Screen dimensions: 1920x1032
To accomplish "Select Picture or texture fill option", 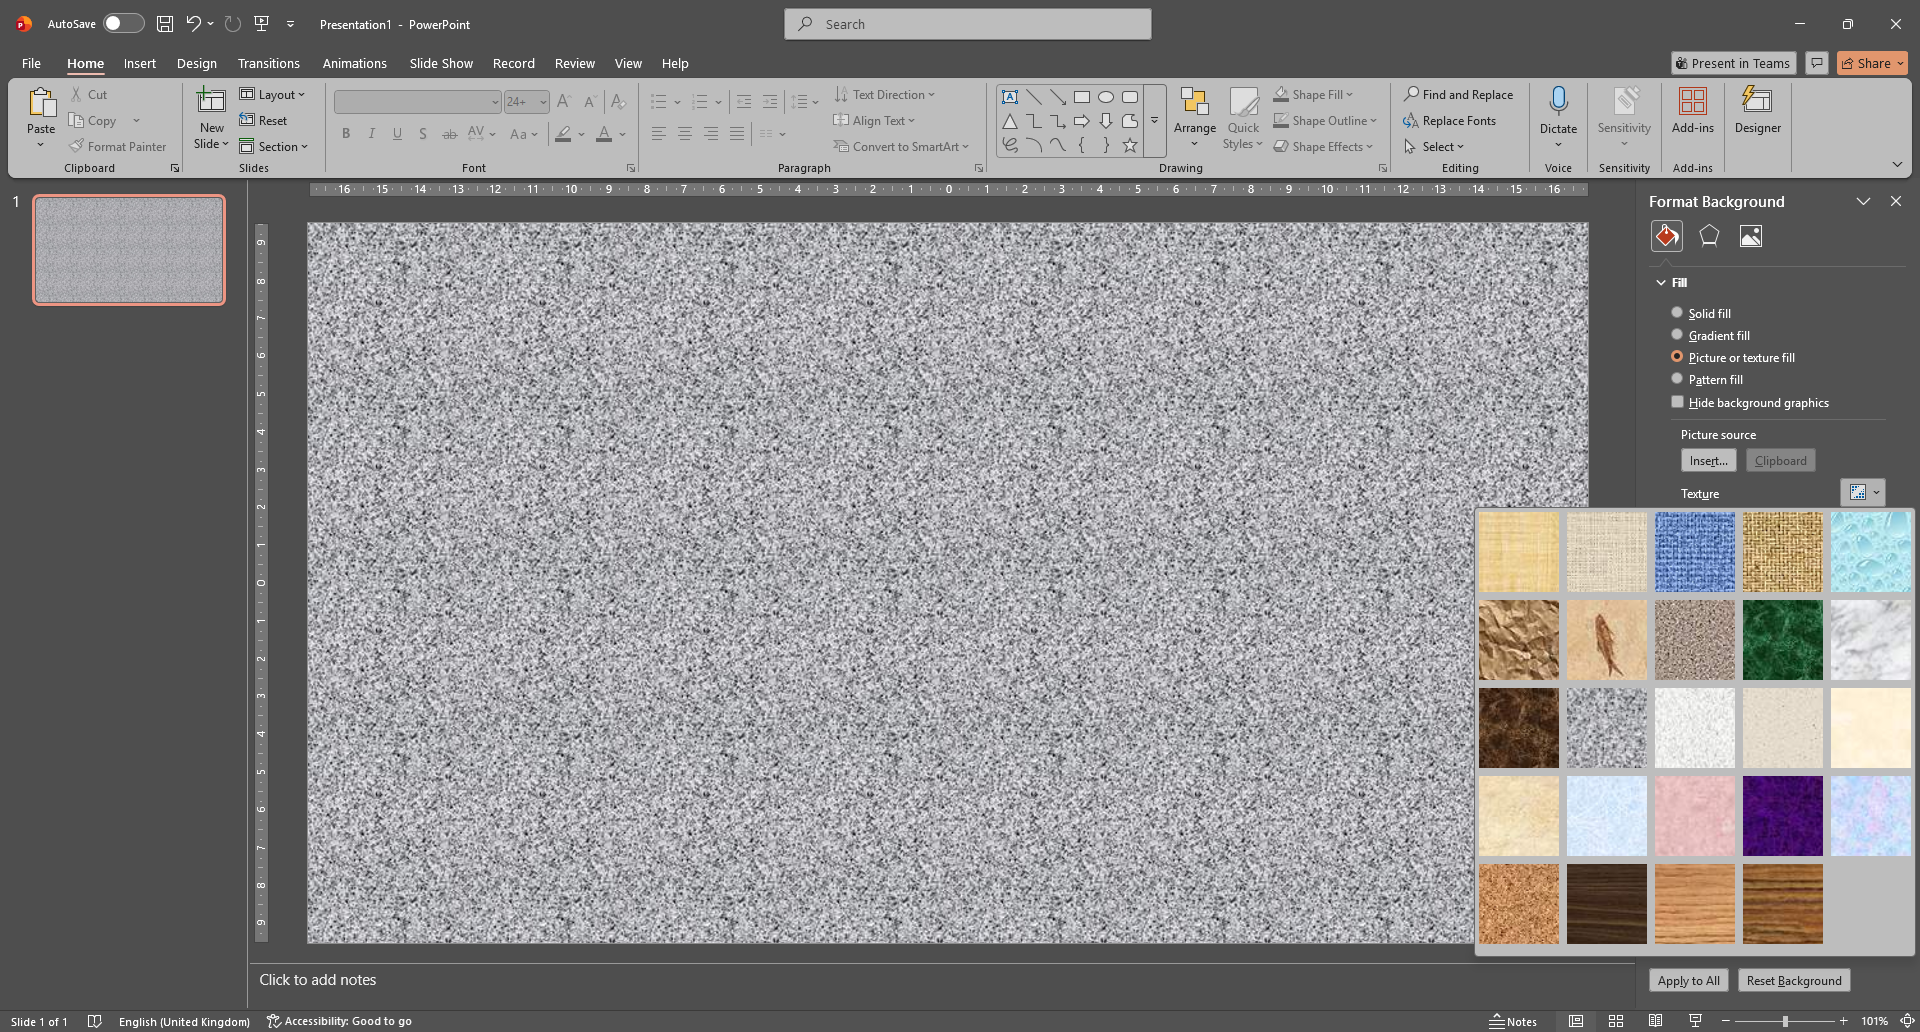I will [1733, 357].
